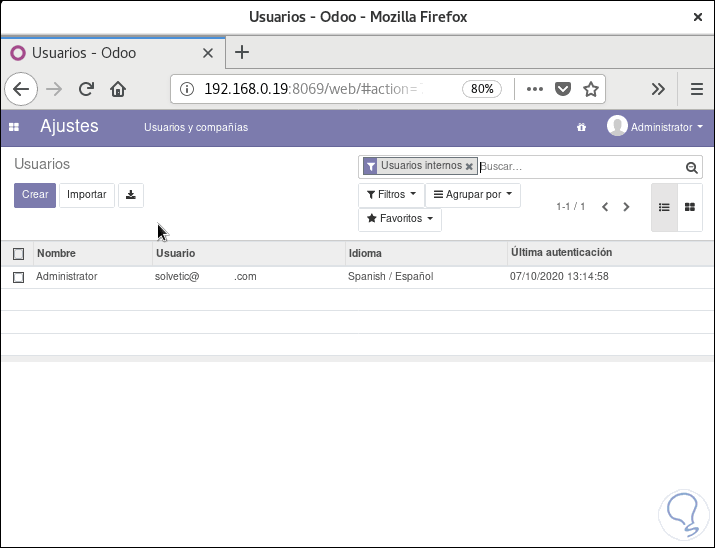Click the browser forward arrow

pos(54,89)
